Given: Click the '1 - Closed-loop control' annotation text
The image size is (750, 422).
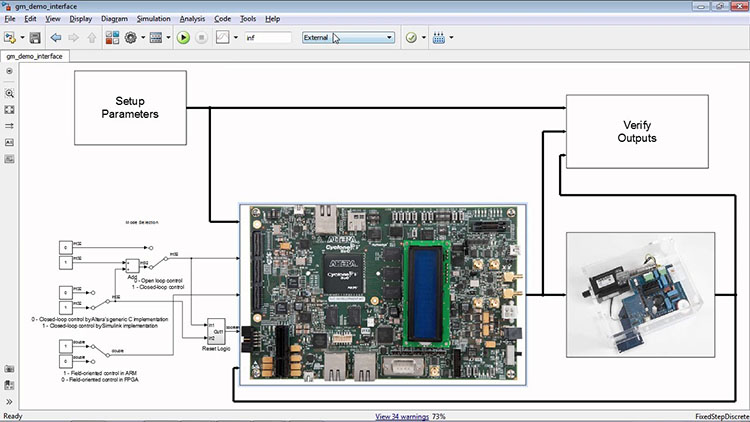Looking at the screenshot, I should click(x=158, y=287).
